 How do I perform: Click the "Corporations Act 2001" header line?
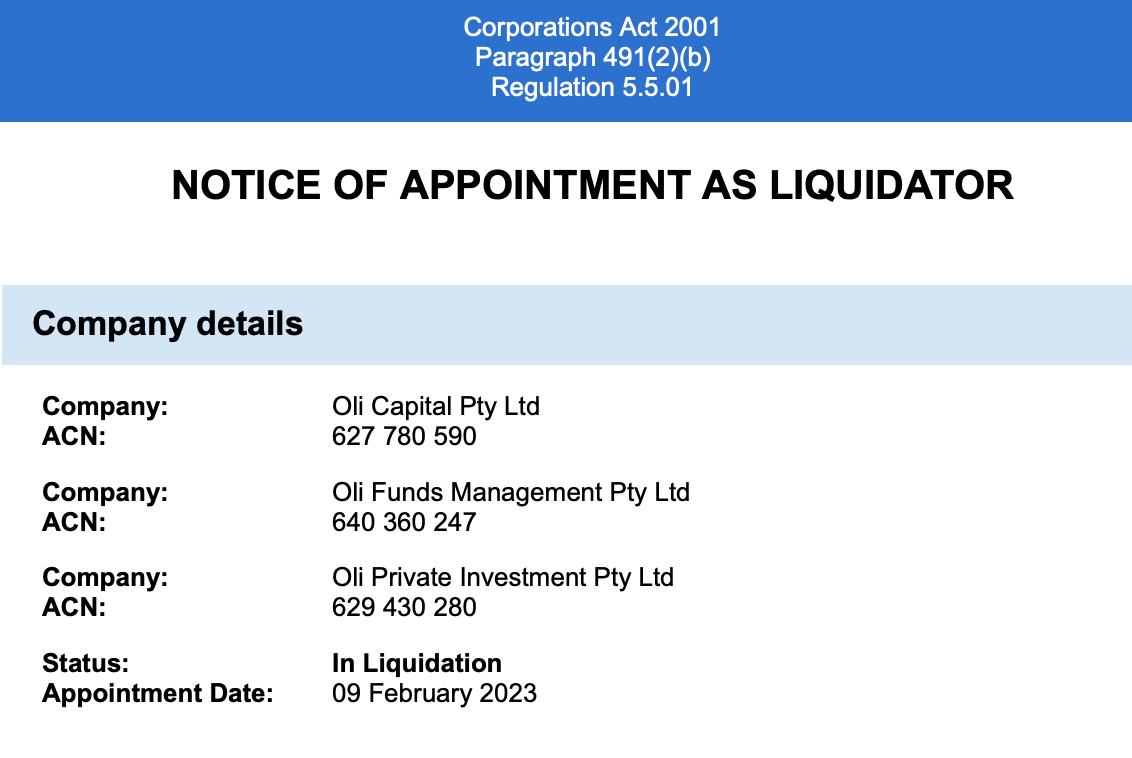[x=592, y=27]
